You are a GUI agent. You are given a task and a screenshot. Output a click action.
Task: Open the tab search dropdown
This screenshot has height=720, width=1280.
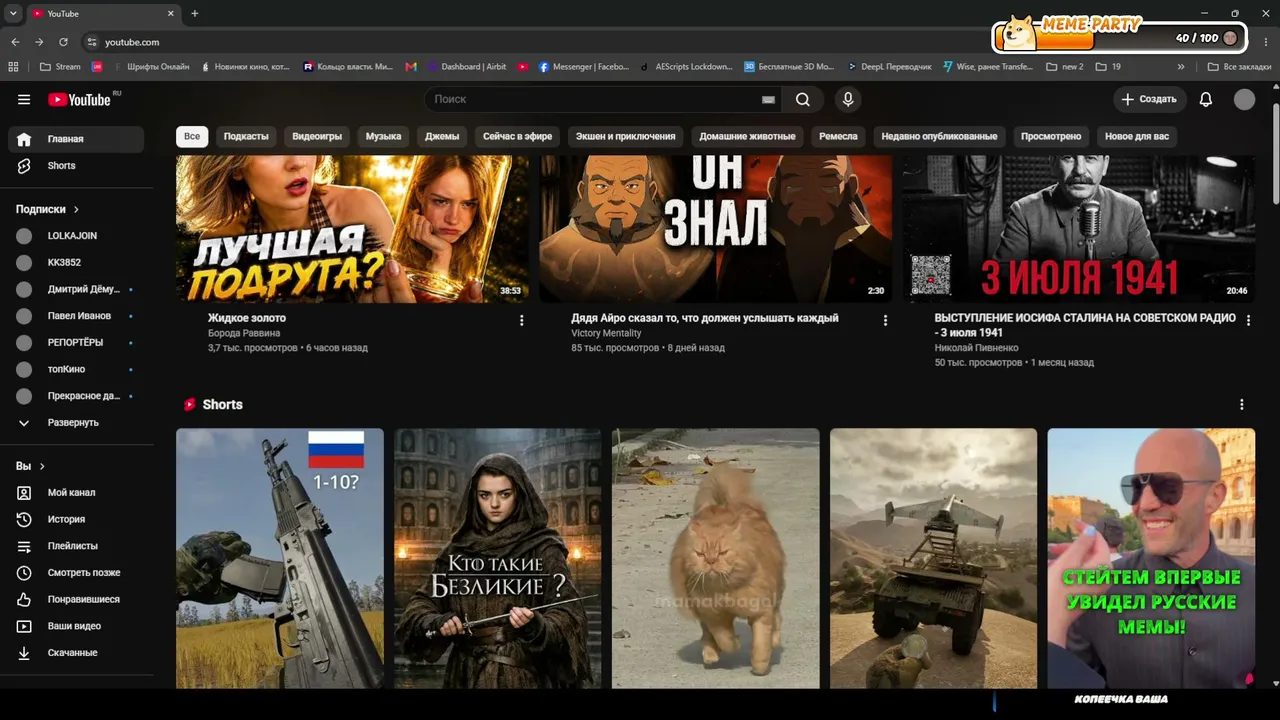(x=13, y=14)
